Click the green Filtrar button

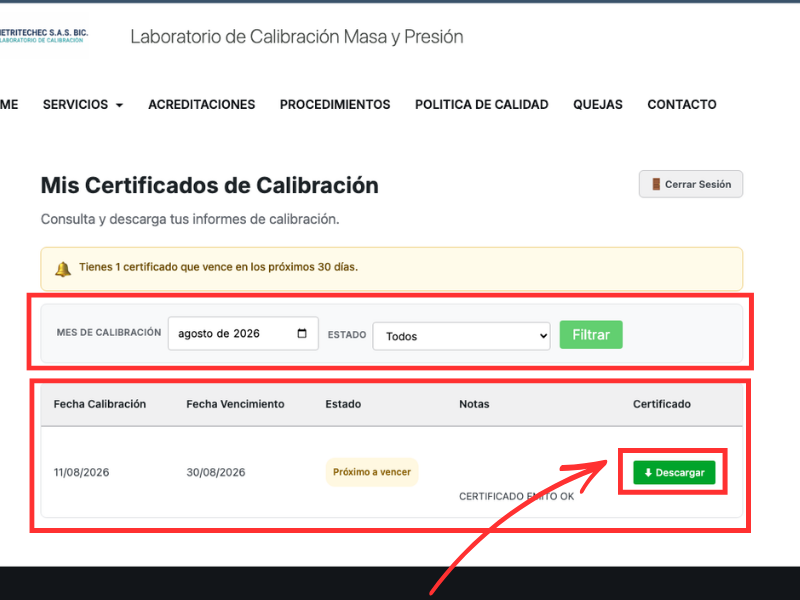point(591,335)
